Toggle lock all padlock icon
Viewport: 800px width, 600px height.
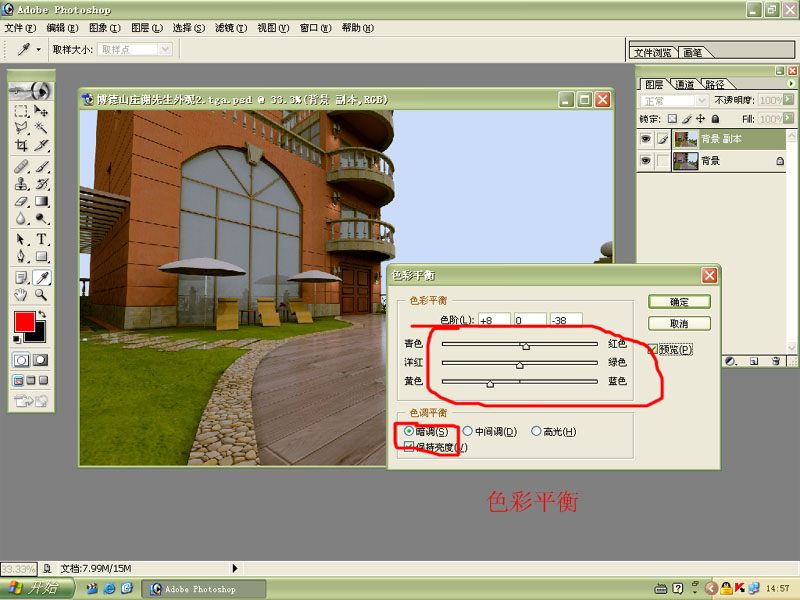(x=715, y=119)
